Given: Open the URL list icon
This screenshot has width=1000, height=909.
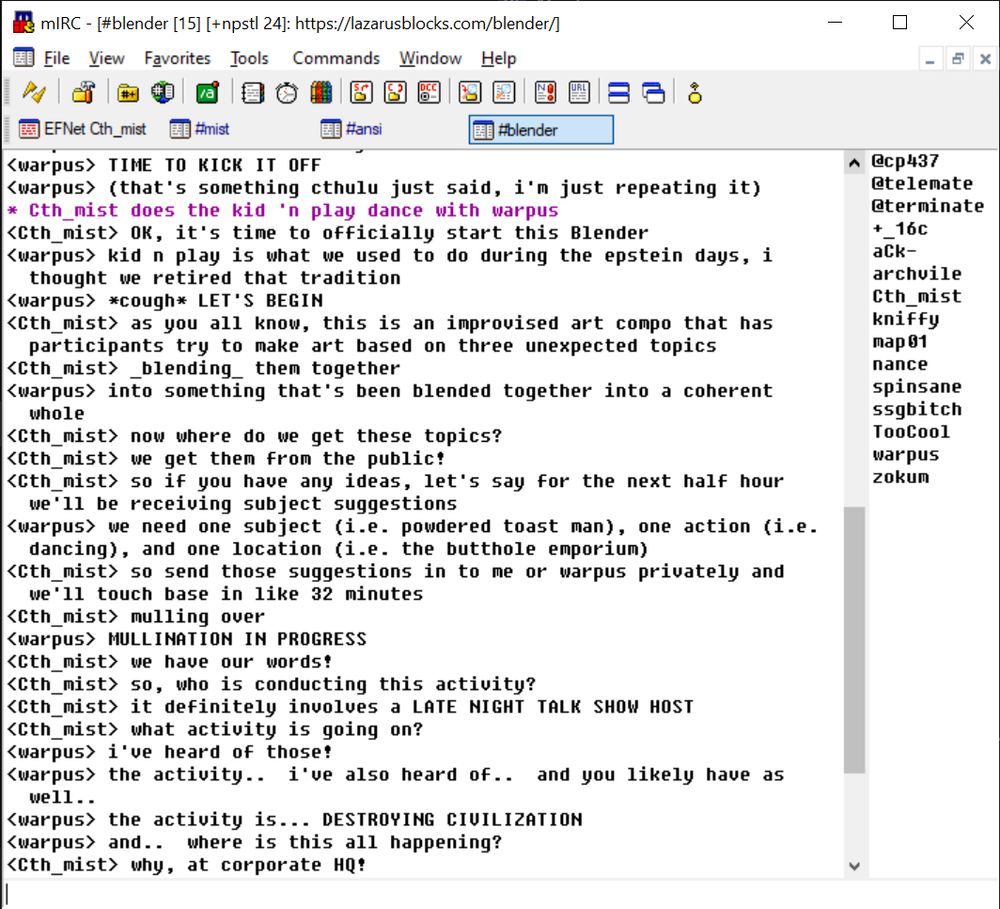Looking at the screenshot, I should [579, 93].
